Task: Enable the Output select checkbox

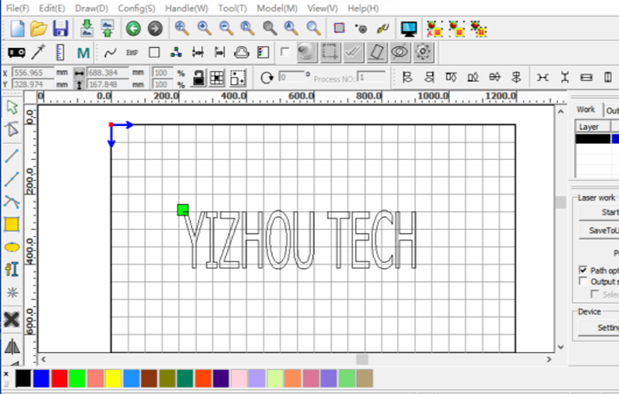Action: pyautogui.click(x=583, y=281)
